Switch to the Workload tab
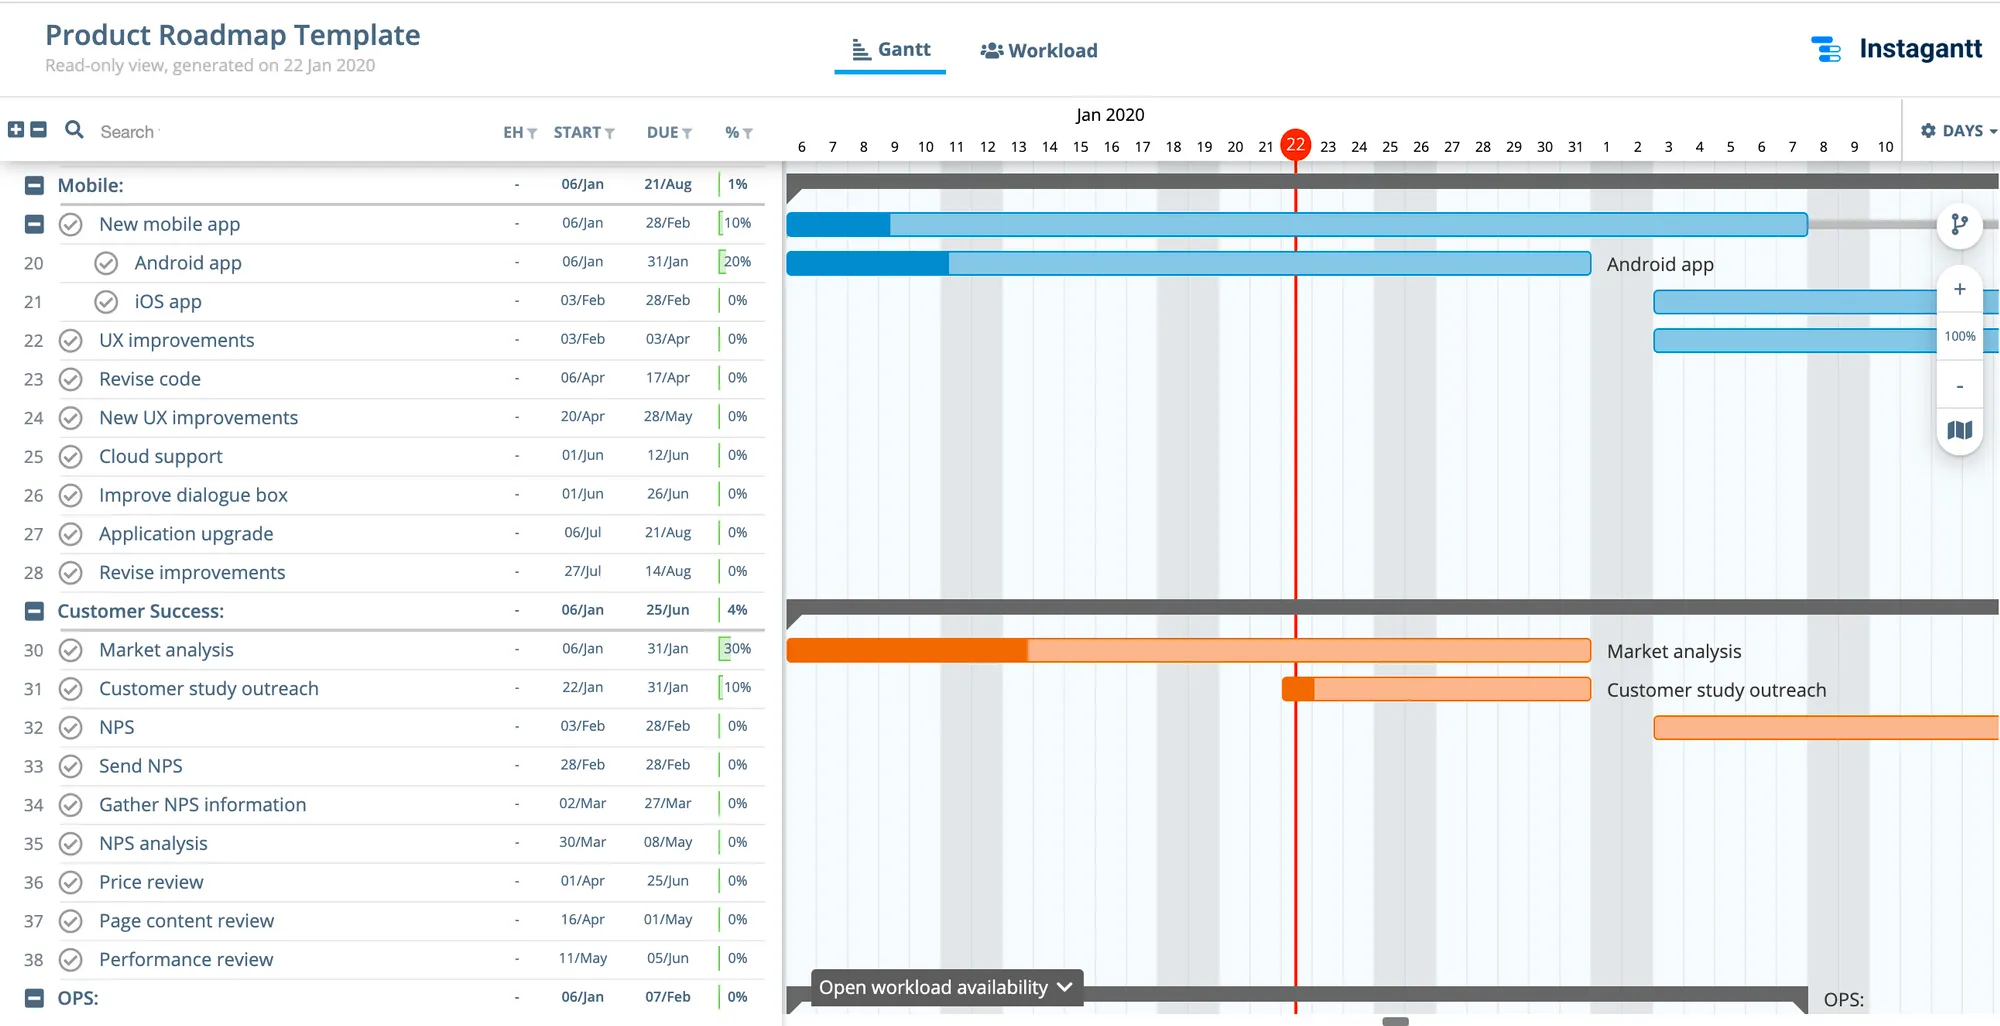2000x1026 pixels. pyautogui.click(x=1038, y=50)
